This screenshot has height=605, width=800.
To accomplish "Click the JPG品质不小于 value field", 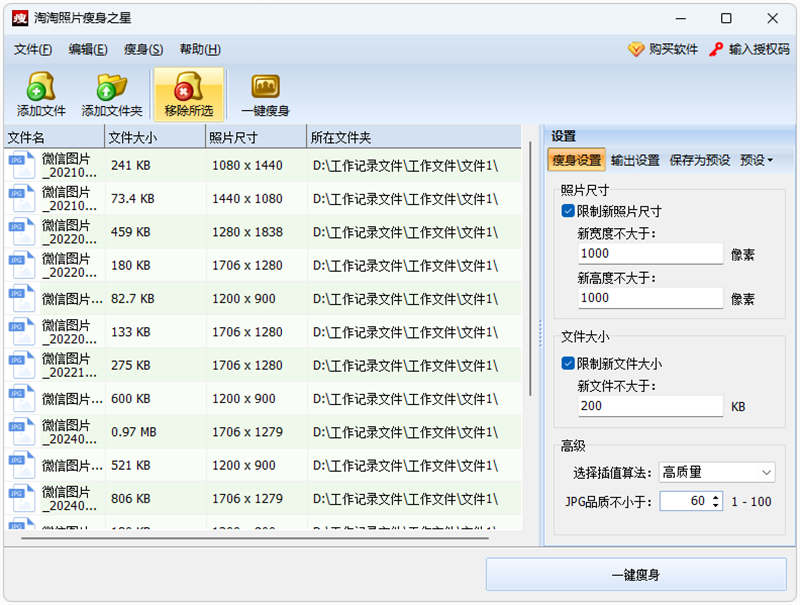I will point(685,501).
